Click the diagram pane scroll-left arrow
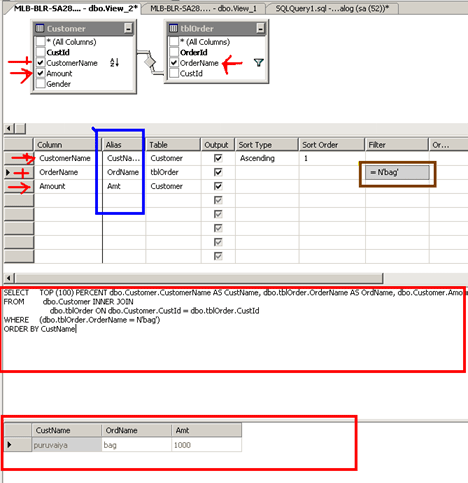Screen dimensions: 468x483 (x=9, y=128)
